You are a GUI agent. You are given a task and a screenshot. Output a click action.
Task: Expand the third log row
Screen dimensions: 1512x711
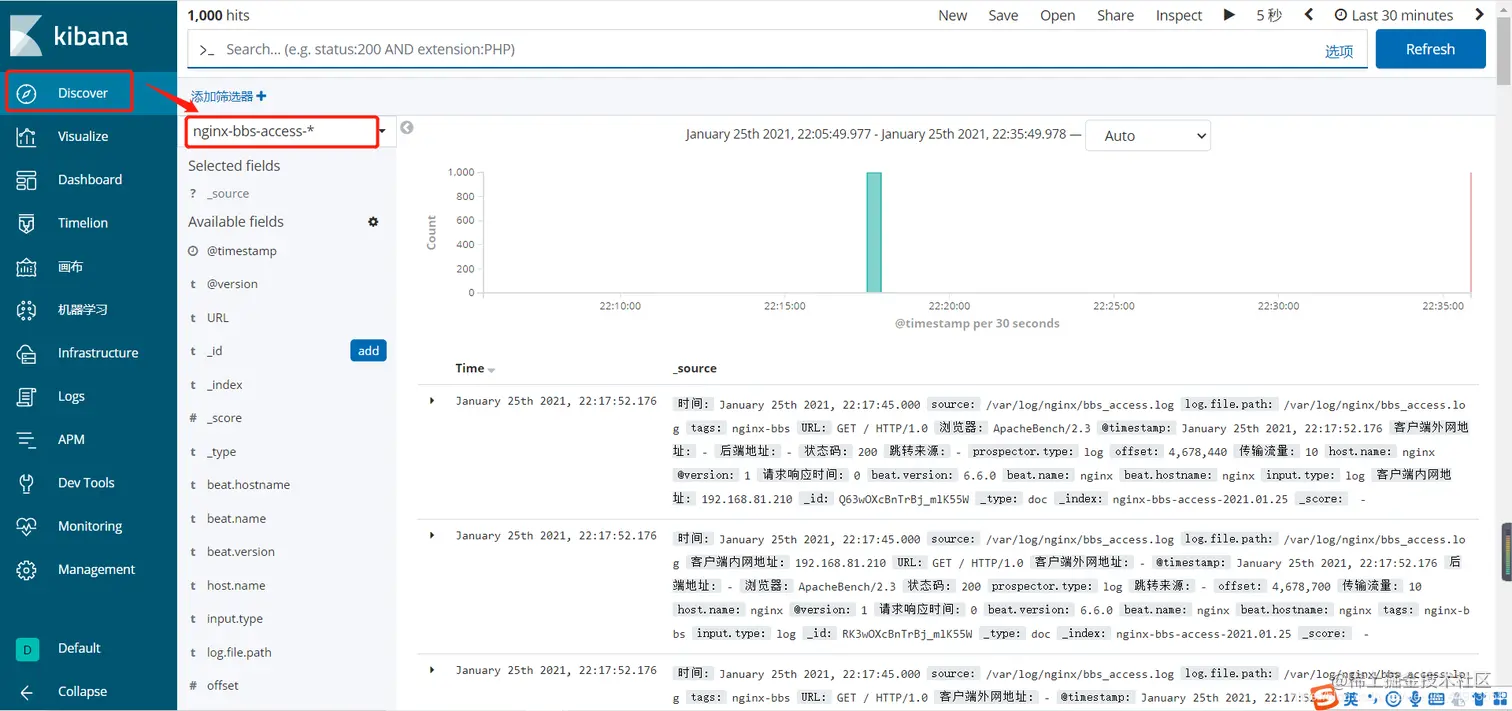tap(432, 670)
